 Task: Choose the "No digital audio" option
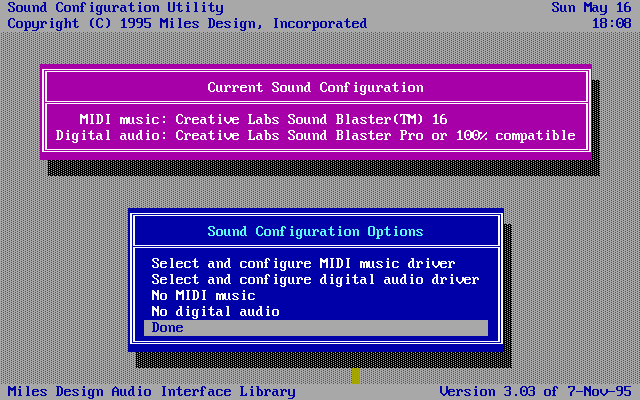216,311
